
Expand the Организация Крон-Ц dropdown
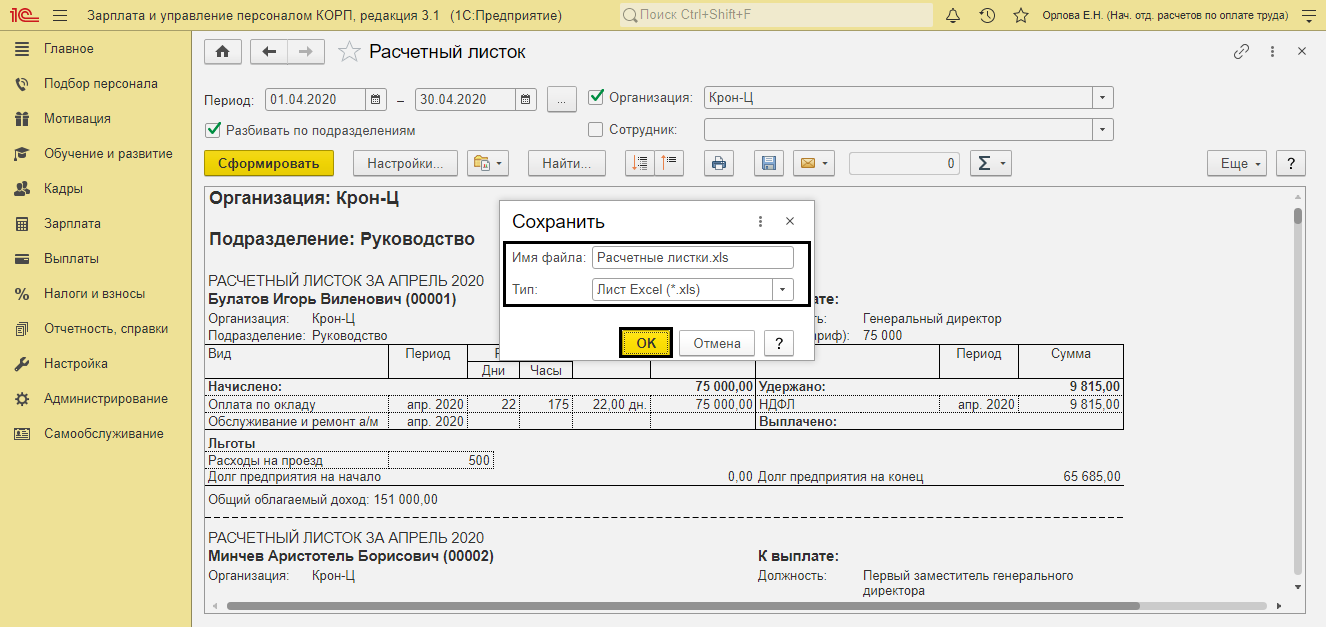(1102, 98)
